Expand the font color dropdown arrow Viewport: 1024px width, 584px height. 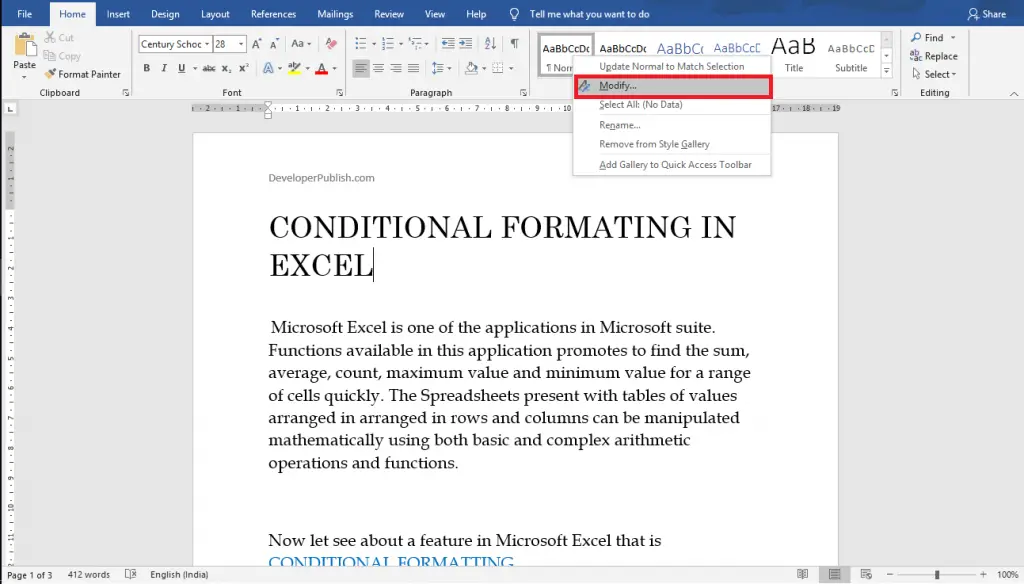334,68
